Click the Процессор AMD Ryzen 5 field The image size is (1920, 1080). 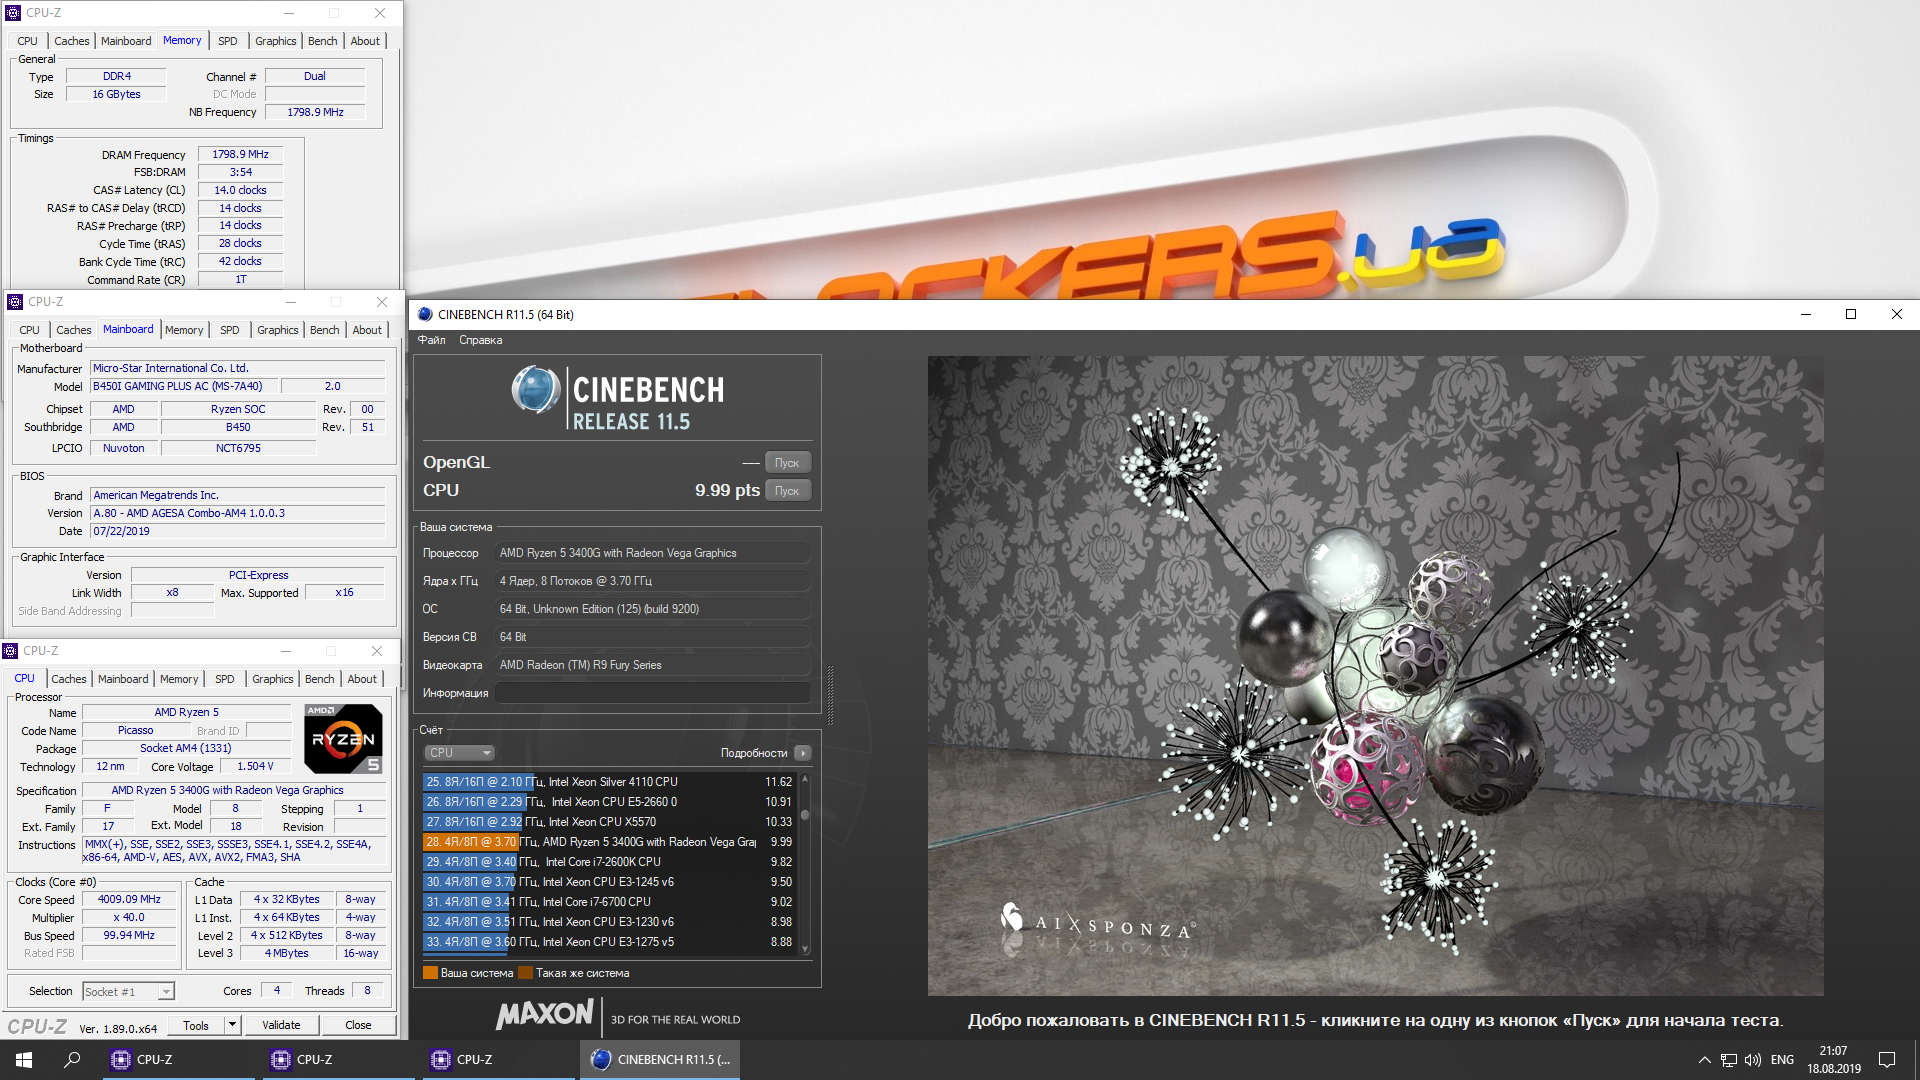pos(653,553)
